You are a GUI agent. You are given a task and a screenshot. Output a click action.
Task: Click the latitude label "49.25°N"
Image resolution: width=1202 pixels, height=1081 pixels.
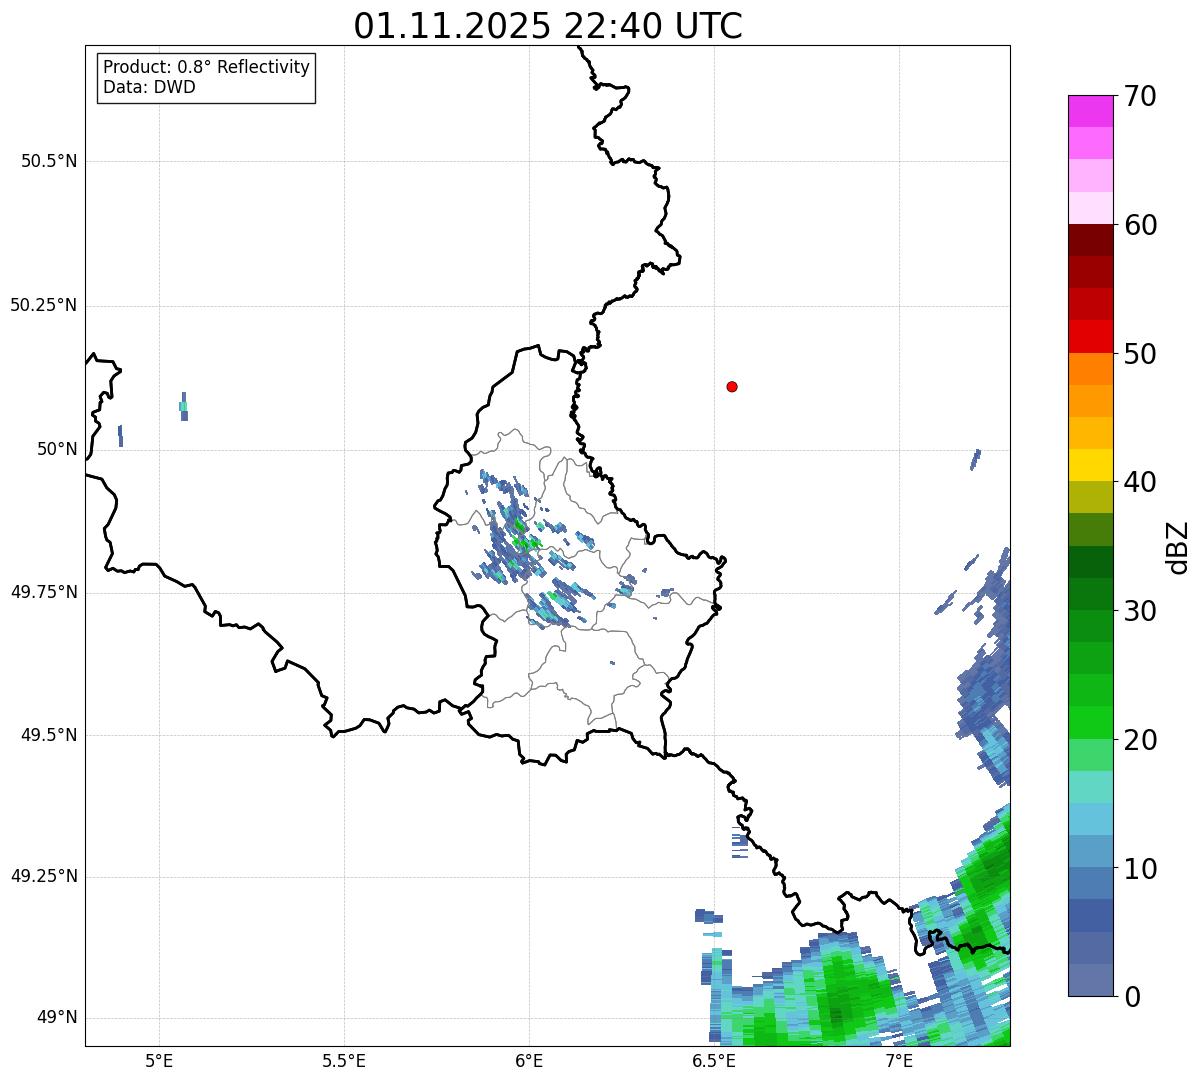tap(43, 876)
